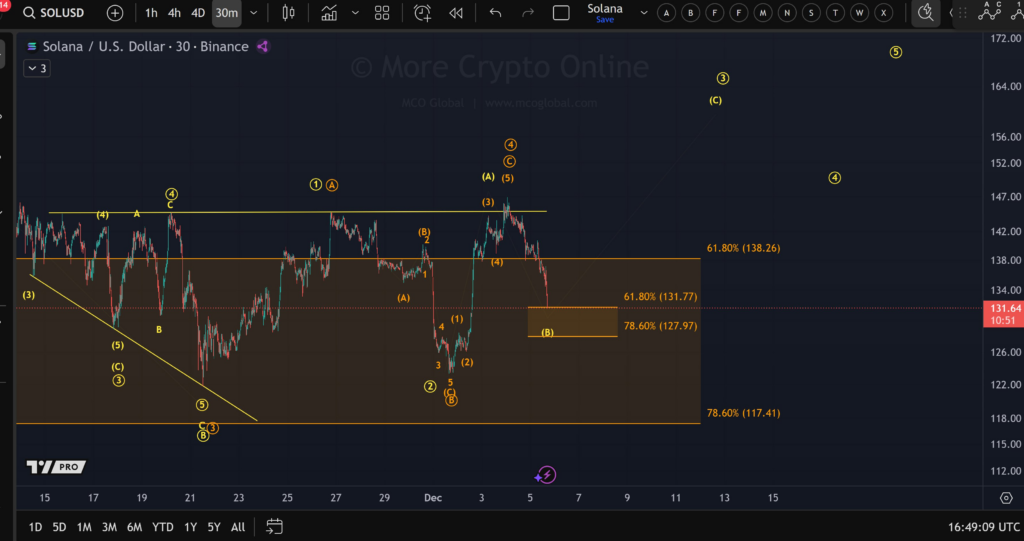This screenshot has height=541, width=1024.
Task: Expand the layout management dropdown arrow
Action: [x=644, y=13]
